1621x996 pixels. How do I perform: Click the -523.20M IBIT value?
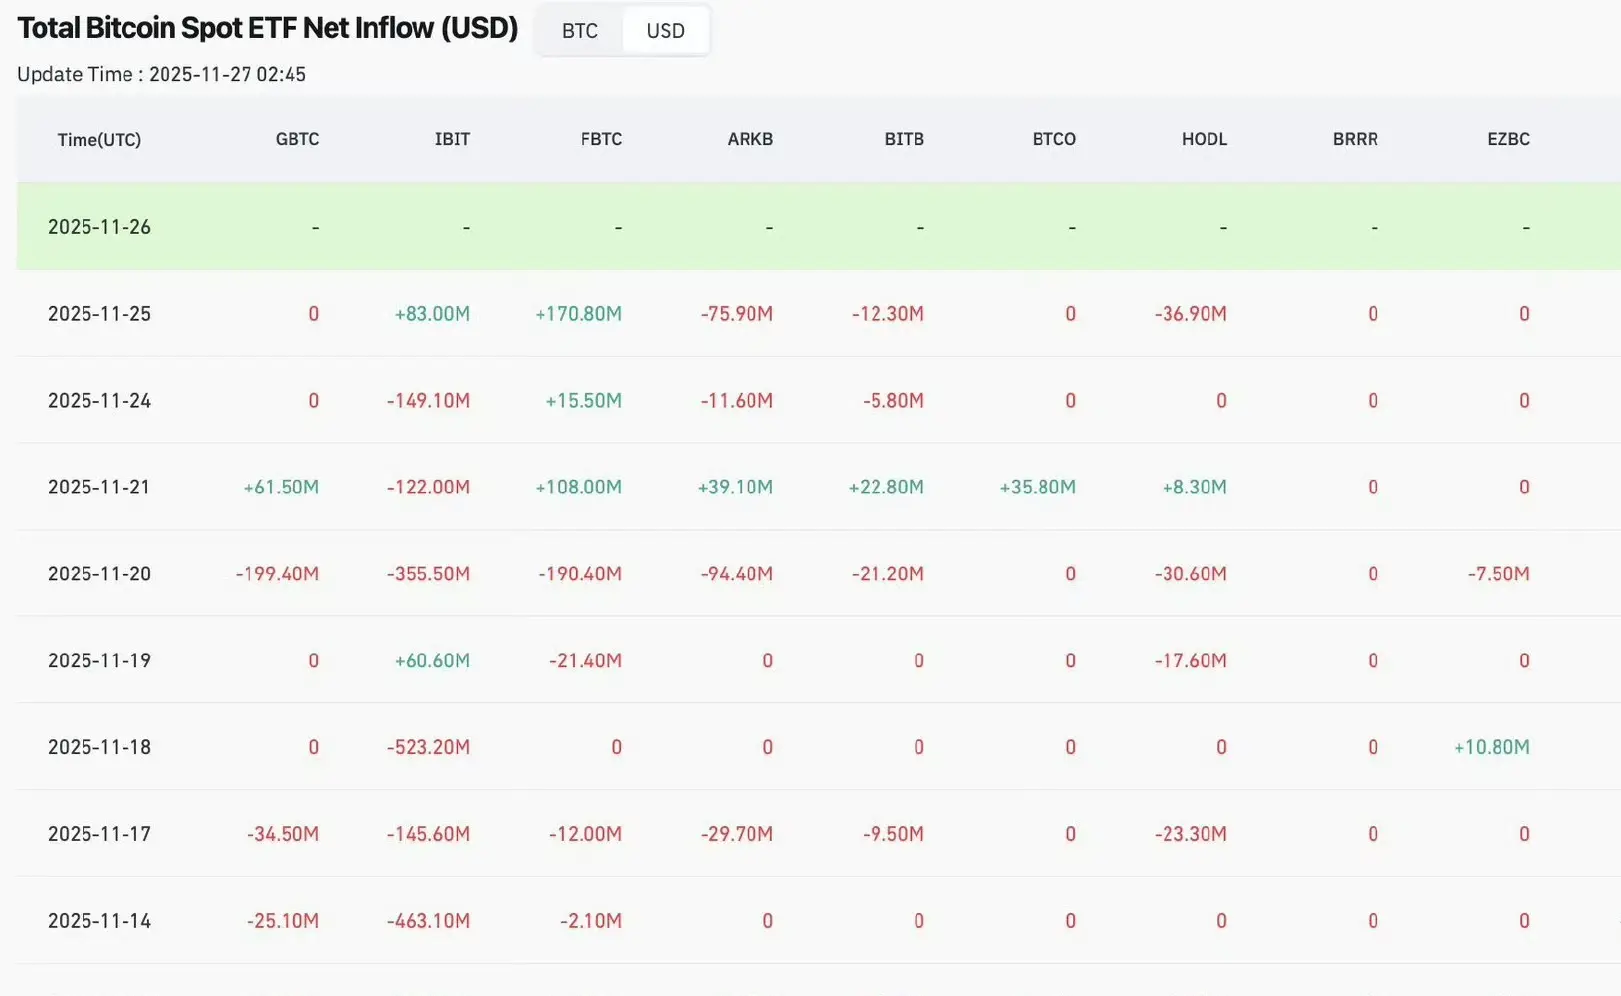click(x=428, y=747)
